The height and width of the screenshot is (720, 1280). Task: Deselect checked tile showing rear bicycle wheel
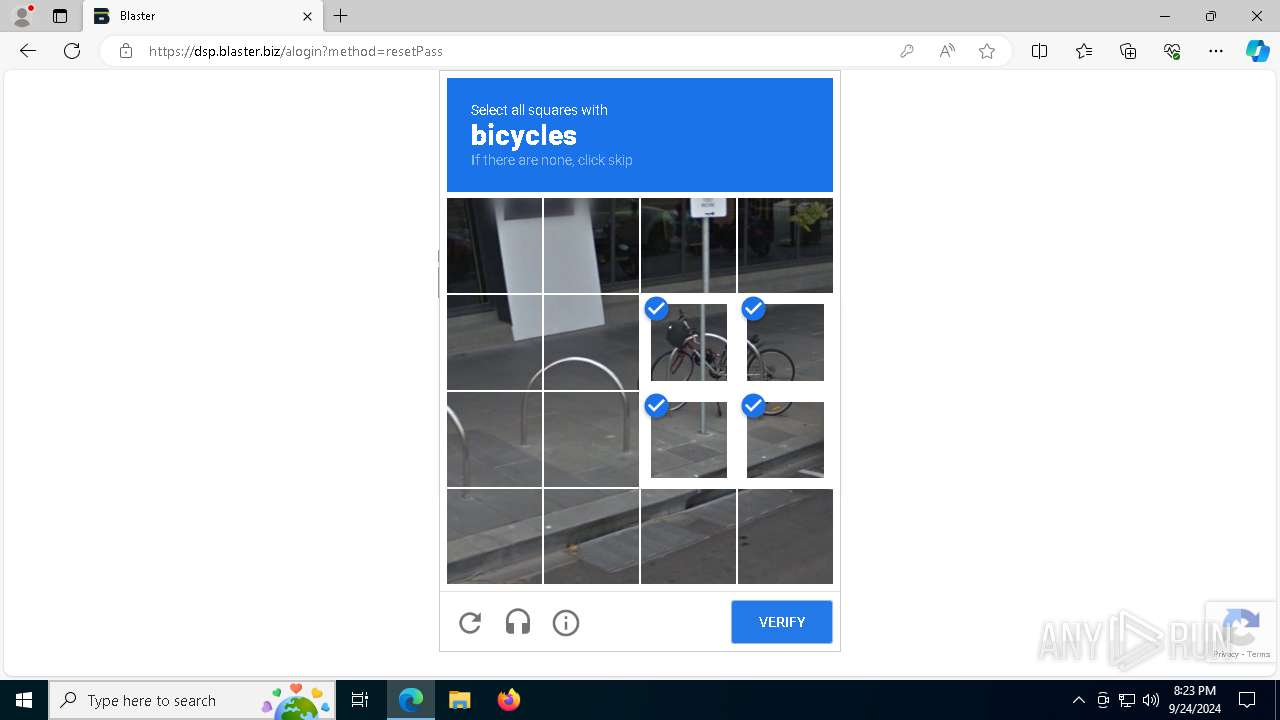click(x=785, y=342)
